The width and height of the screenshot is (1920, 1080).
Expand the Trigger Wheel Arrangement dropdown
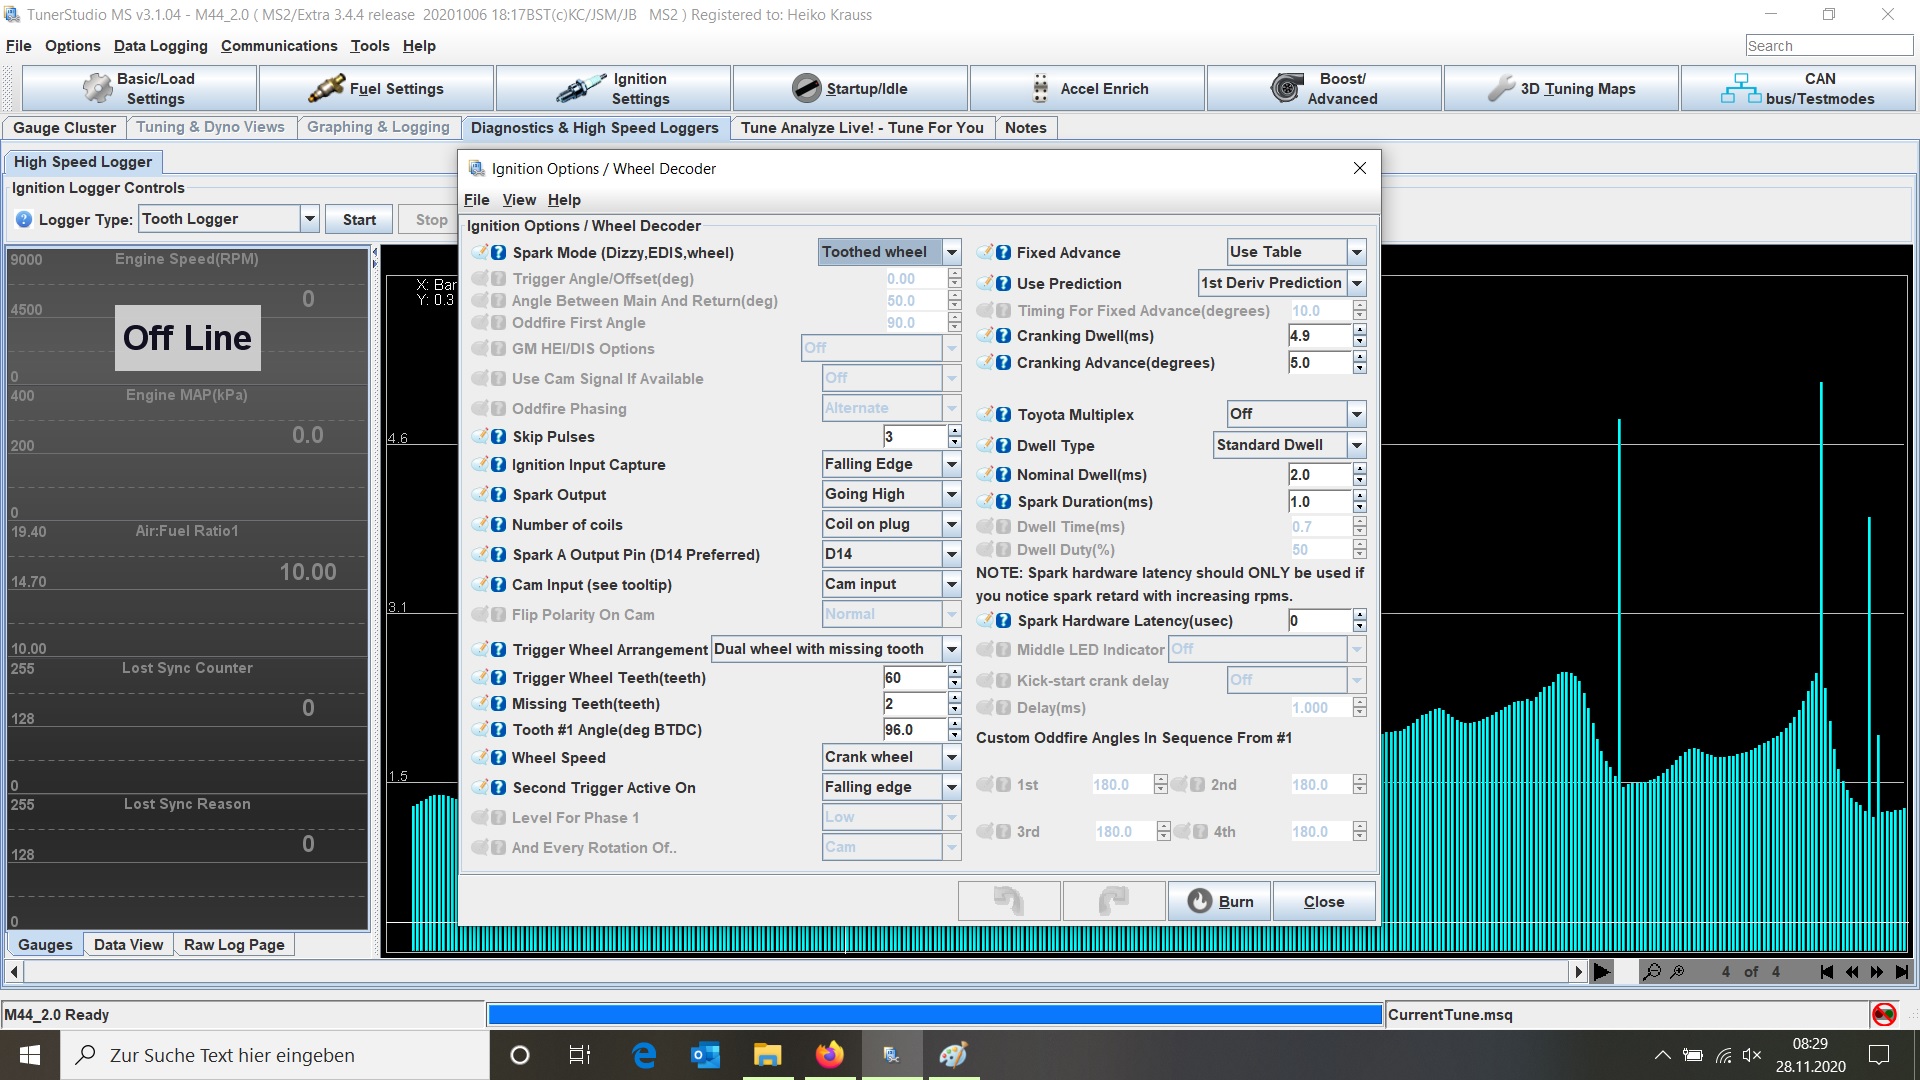pyautogui.click(x=952, y=649)
